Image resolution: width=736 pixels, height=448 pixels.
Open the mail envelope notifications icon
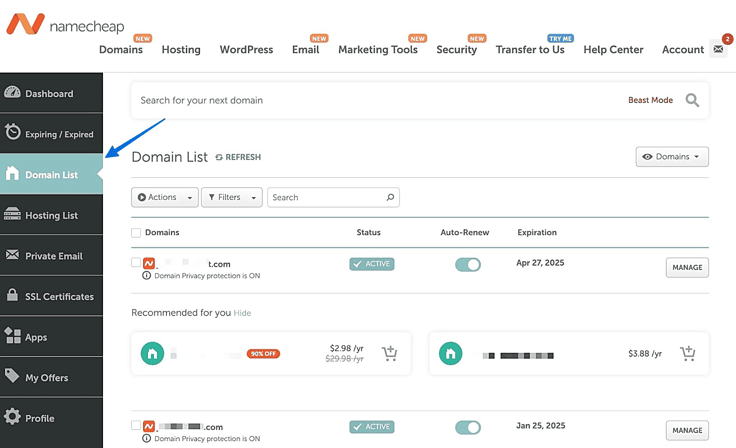[x=718, y=49]
